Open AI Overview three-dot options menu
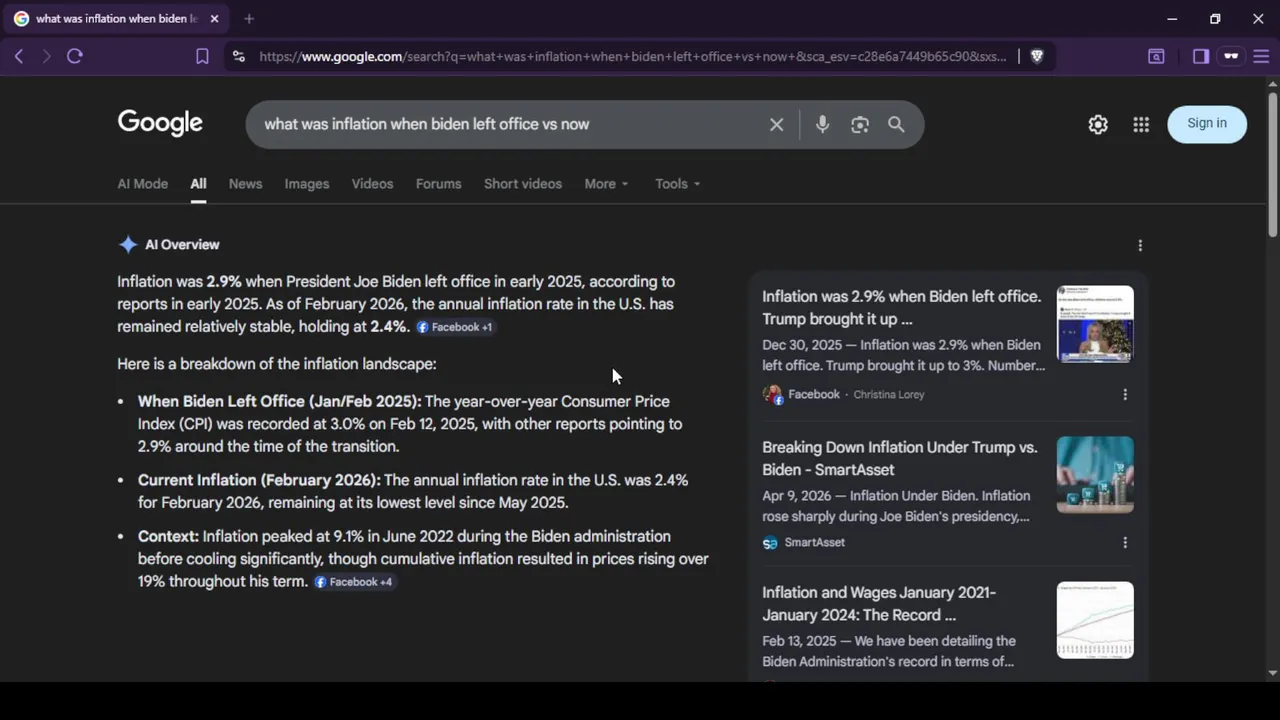This screenshot has width=1280, height=720. pyautogui.click(x=1140, y=245)
